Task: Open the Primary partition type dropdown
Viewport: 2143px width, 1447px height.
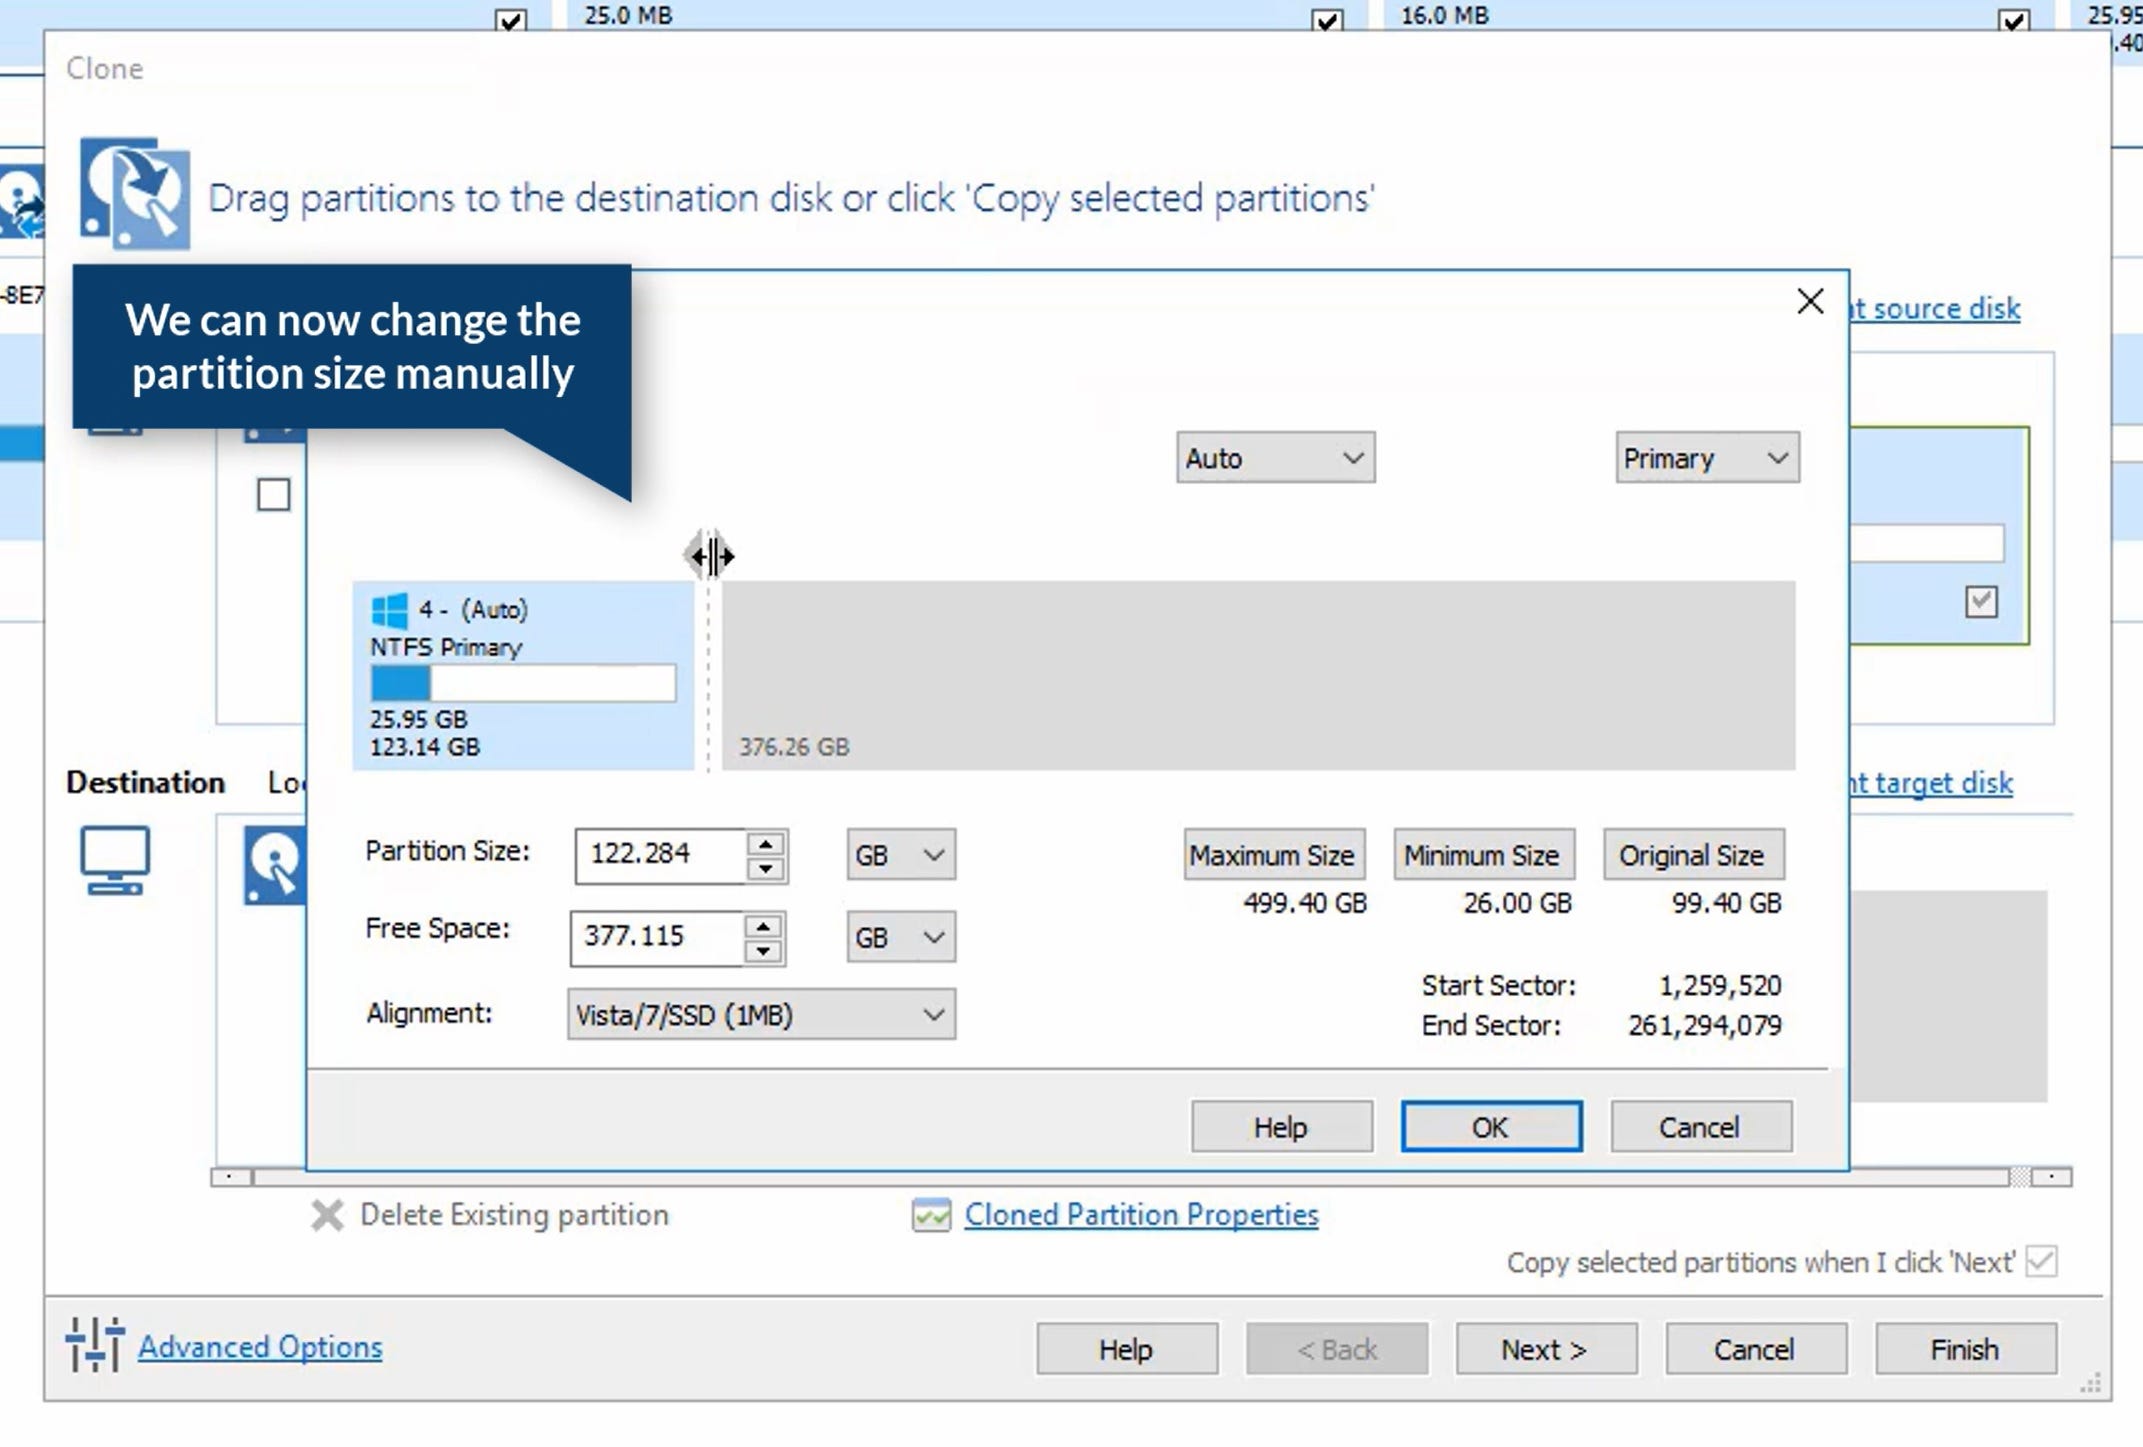Action: [x=1706, y=458]
